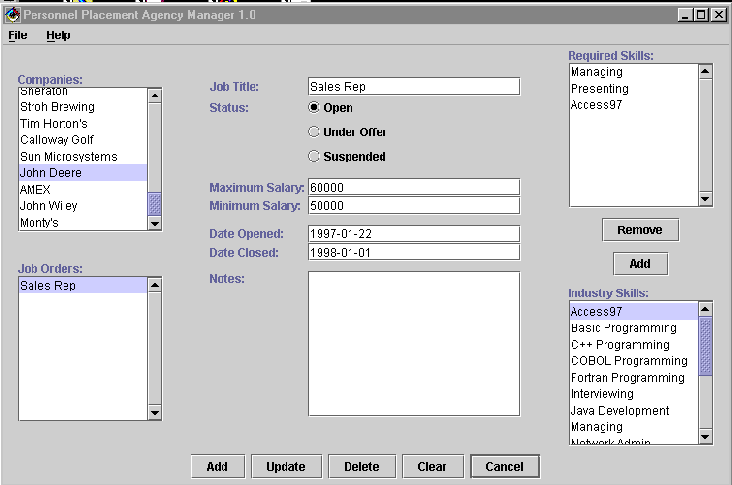This screenshot has width=732, height=485.
Task: Click the application icon in title bar
Action: [x=12, y=15]
